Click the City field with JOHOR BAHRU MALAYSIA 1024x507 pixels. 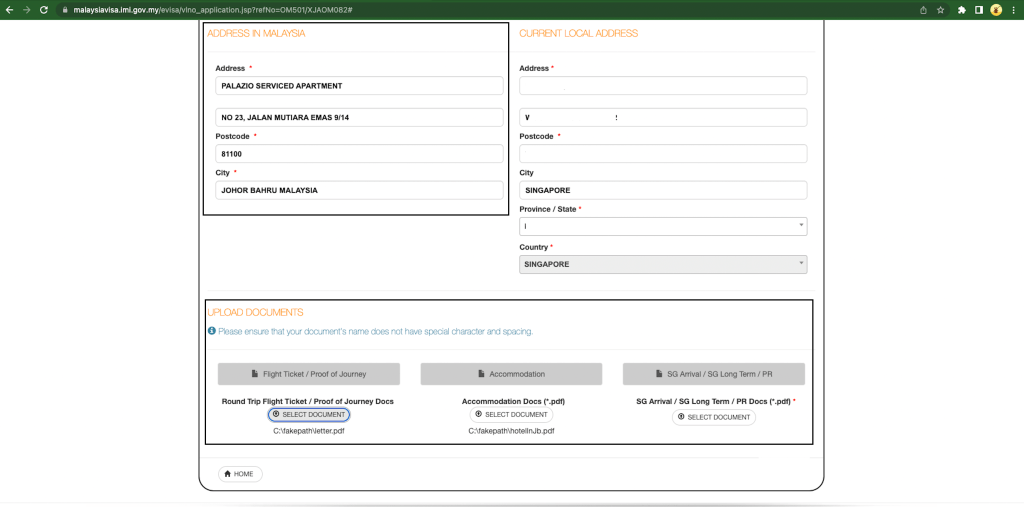click(359, 190)
